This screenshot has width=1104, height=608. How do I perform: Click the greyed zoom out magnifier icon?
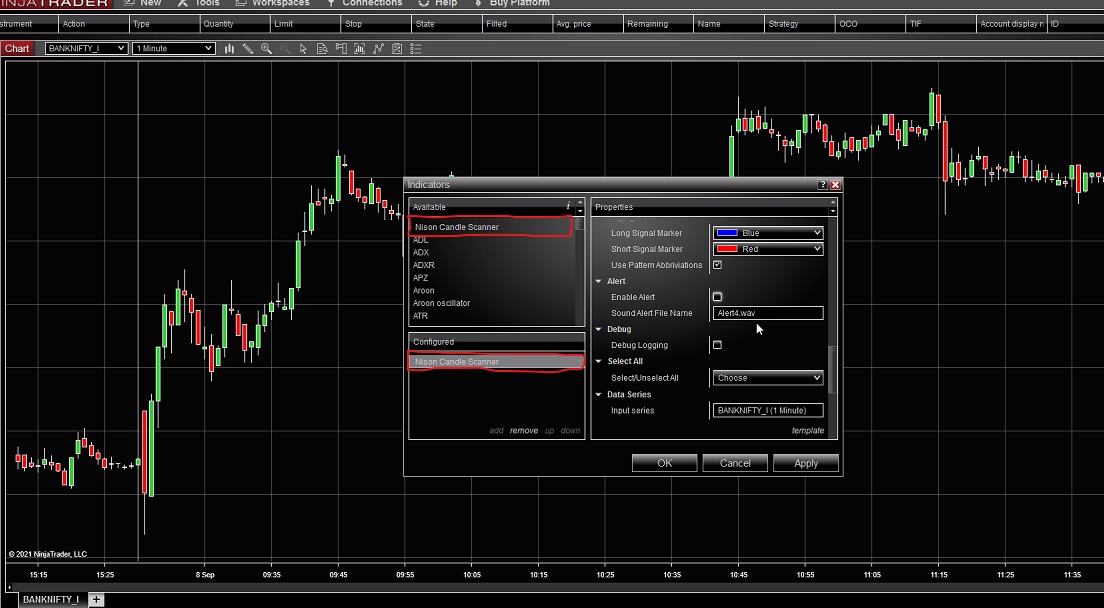coord(284,49)
